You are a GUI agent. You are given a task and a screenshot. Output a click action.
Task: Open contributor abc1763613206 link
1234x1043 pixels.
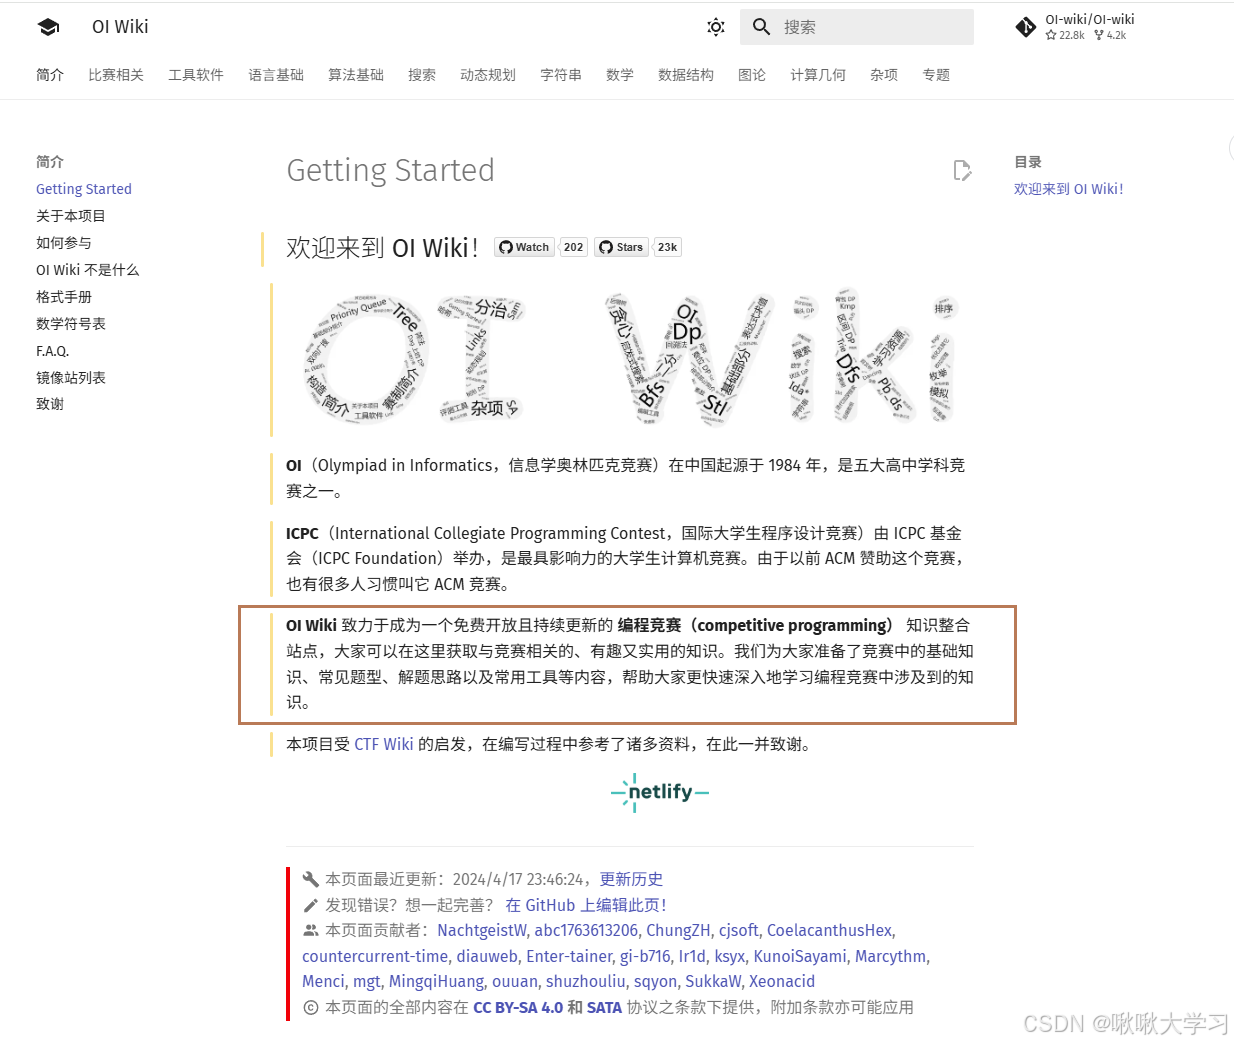pos(586,930)
